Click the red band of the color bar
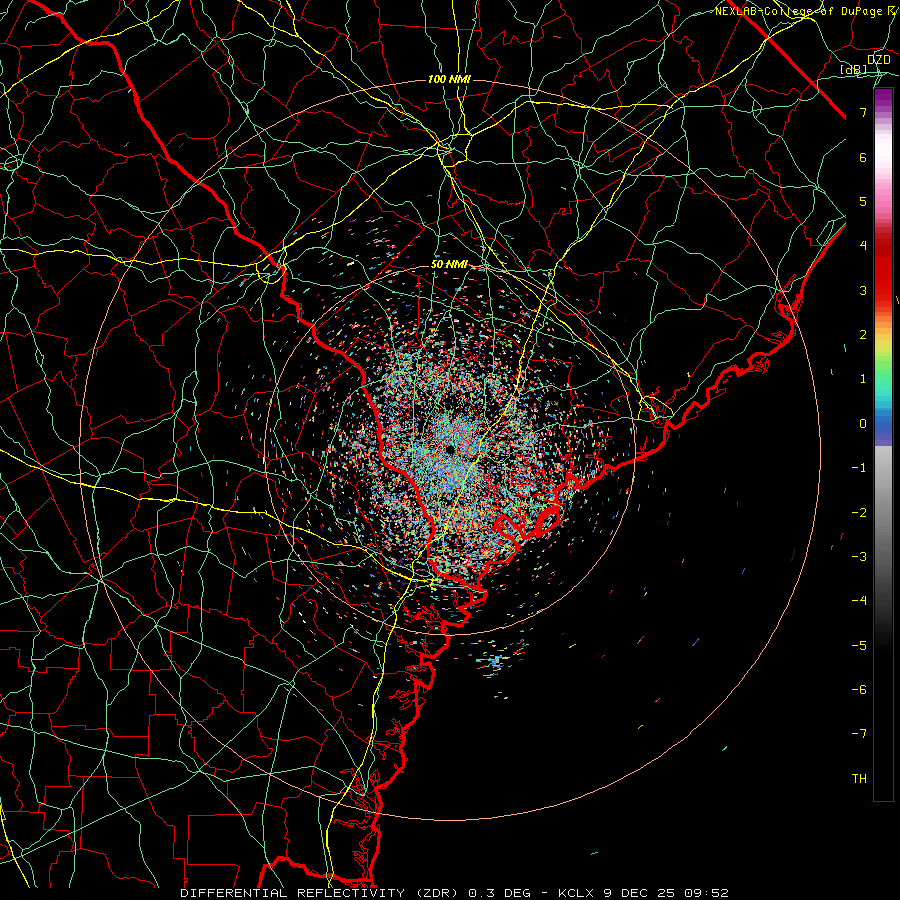This screenshot has width=900, height=900. pos(883,273)
